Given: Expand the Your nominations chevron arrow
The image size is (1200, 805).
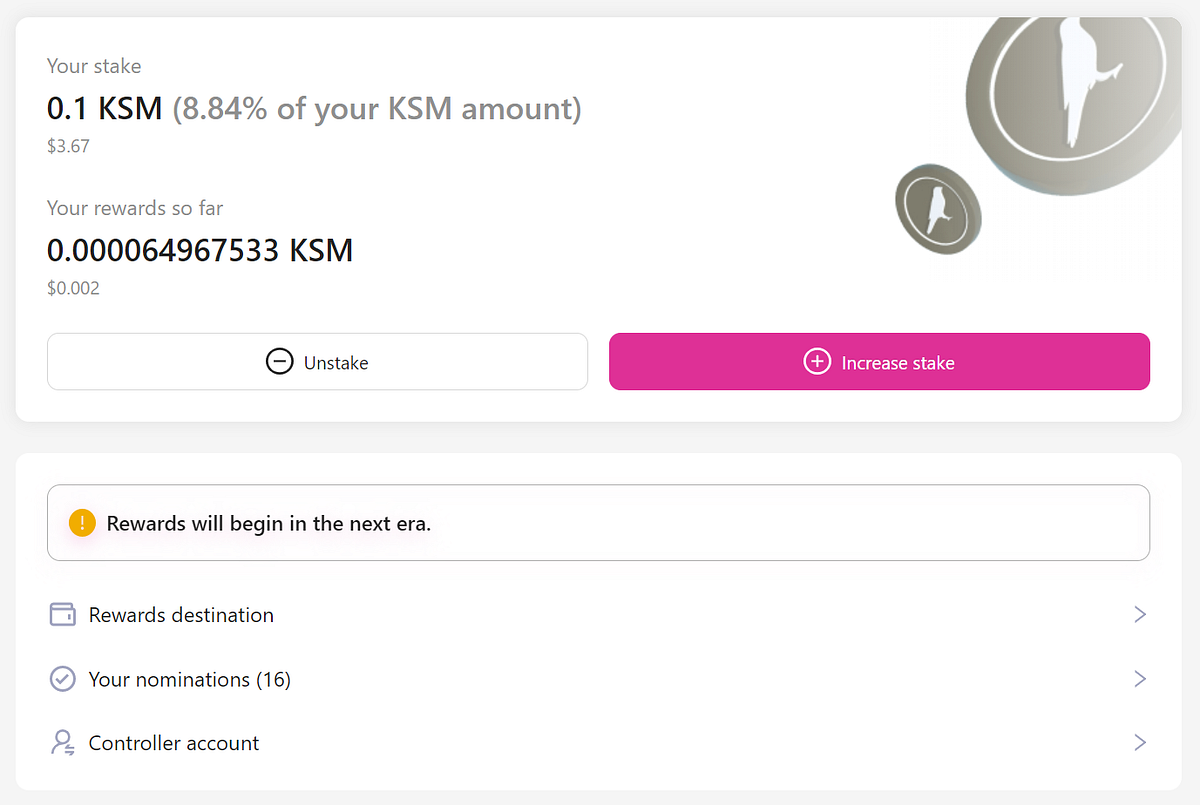Looking at the screenshot, I should point(1139,679).
